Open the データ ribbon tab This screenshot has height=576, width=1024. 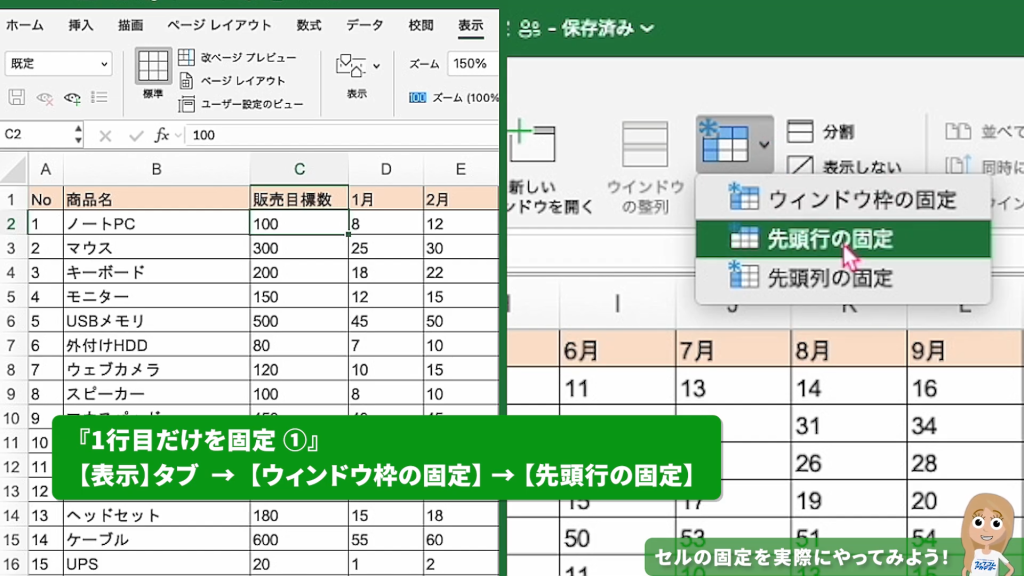point(364,25)
